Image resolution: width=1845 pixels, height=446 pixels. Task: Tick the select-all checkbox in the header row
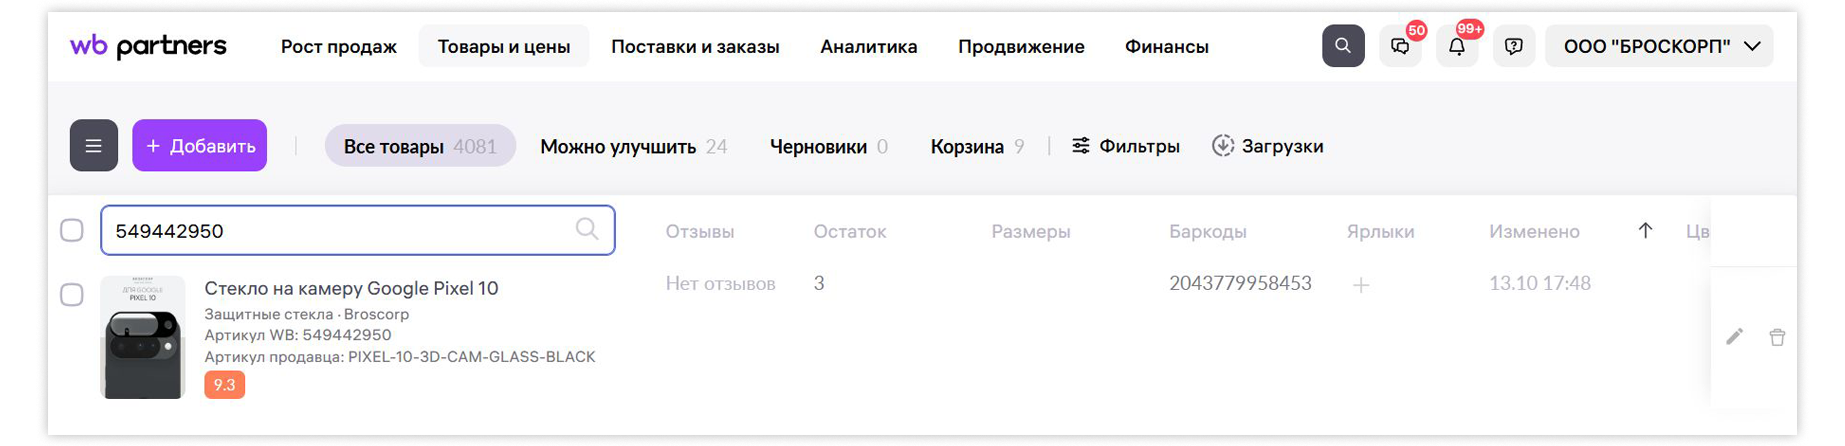(72, 230)
